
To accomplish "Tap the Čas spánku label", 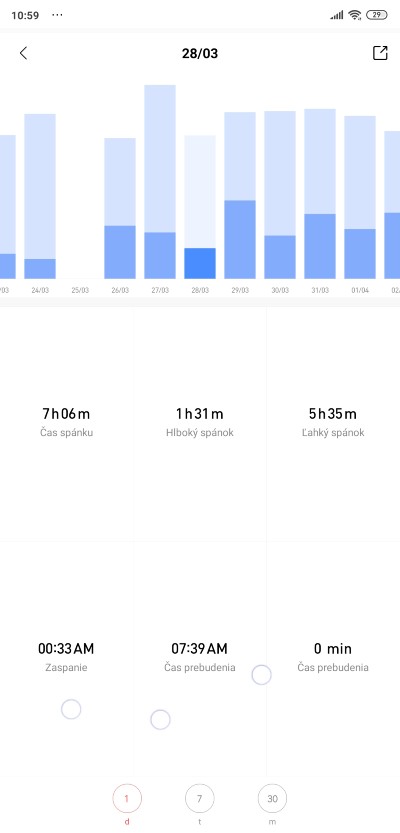I will tap(66, 432).
